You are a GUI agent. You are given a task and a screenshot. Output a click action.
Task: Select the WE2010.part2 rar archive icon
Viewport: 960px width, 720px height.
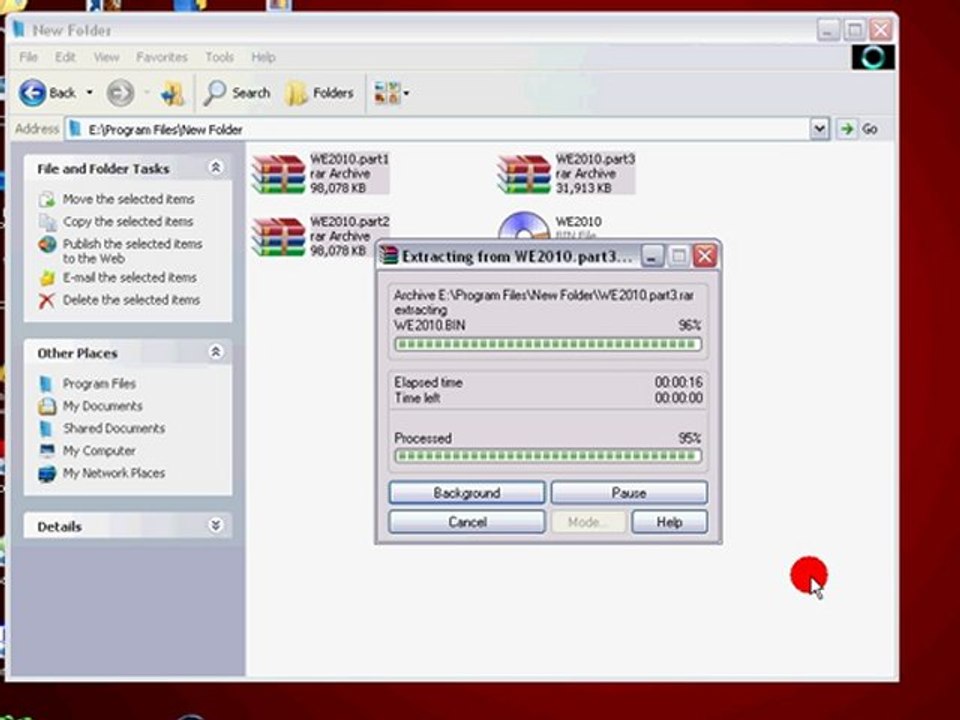[279, 236]
